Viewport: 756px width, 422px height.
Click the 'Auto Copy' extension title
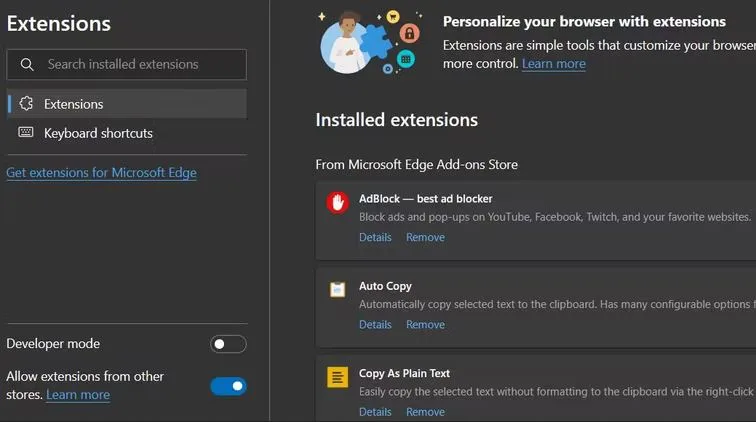coord(385,286)
